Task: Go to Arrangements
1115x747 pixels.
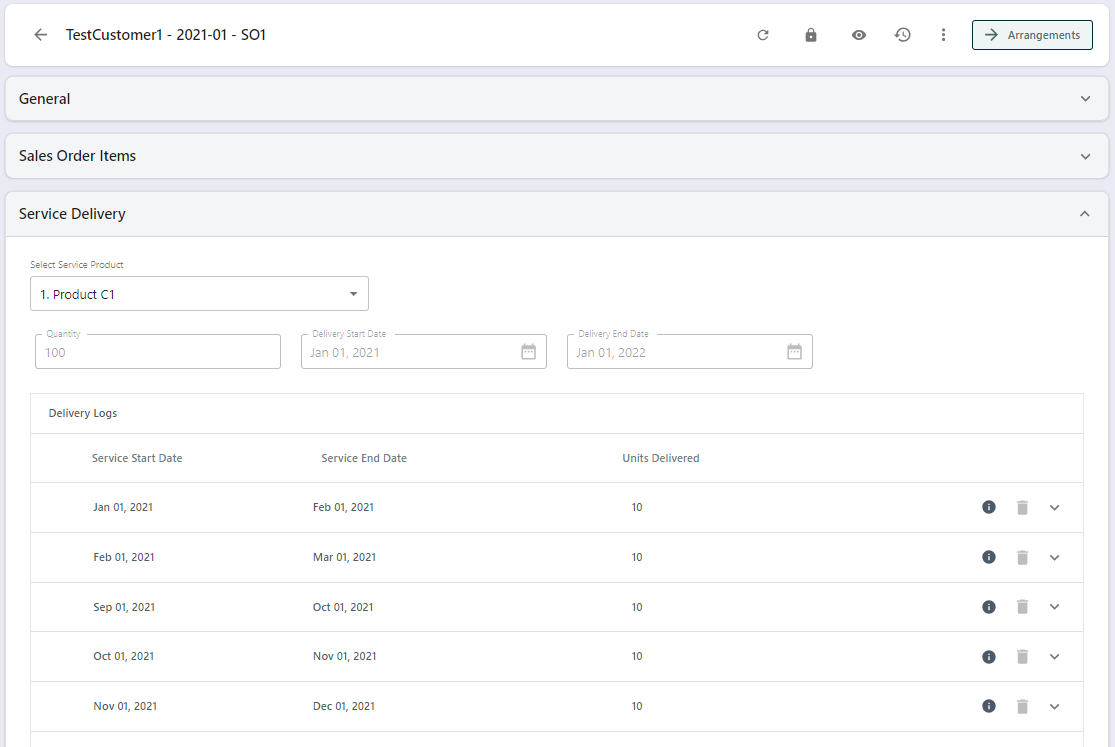Action: coord(1032,35)
